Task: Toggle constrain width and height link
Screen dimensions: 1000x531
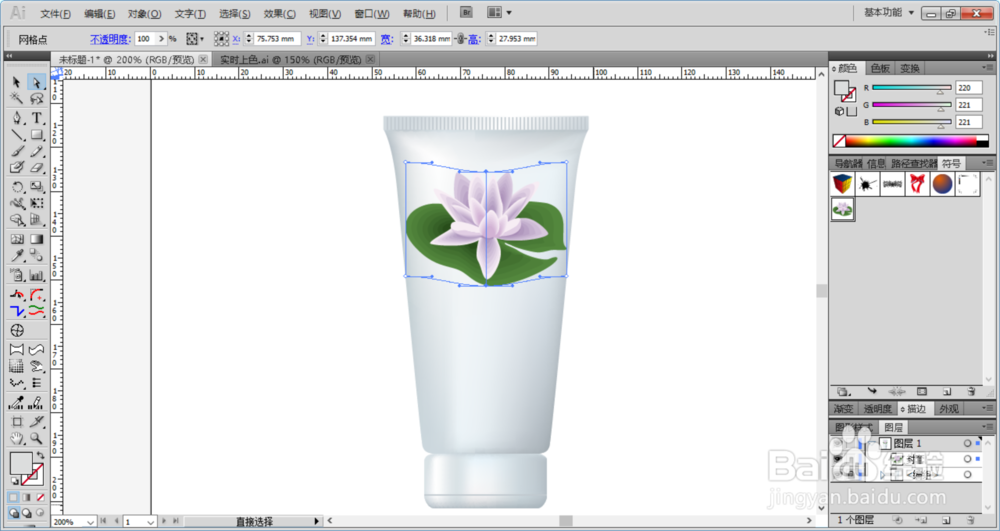Action: [x=460, y=39]
